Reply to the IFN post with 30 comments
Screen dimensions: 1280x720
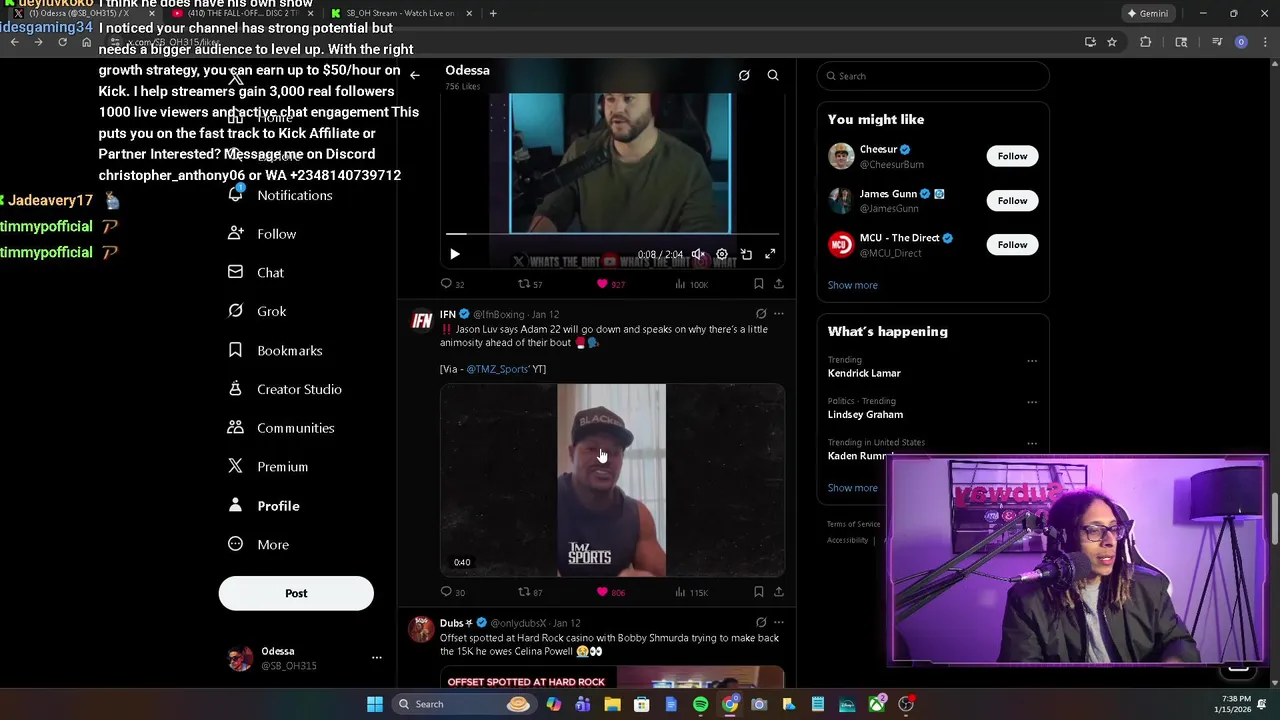pyautogui.click(x=452, y=592)
